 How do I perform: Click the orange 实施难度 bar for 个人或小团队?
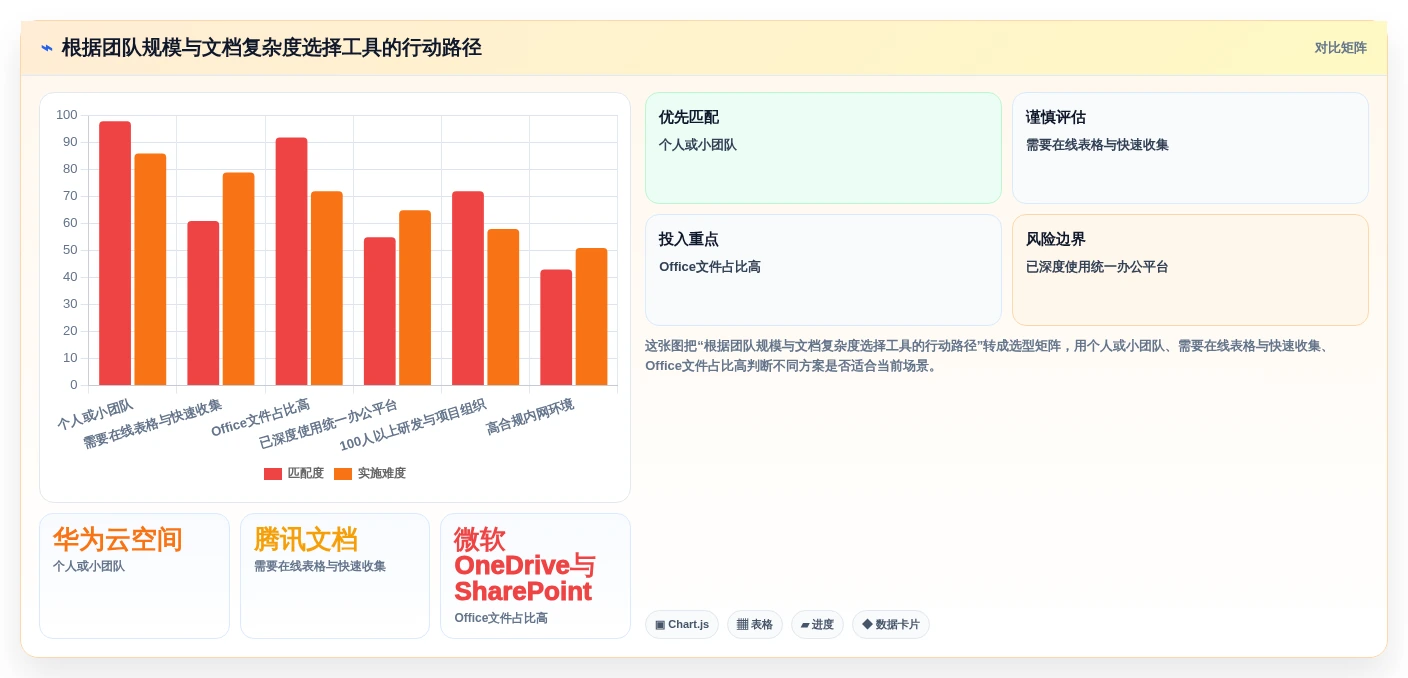[150, 269]
